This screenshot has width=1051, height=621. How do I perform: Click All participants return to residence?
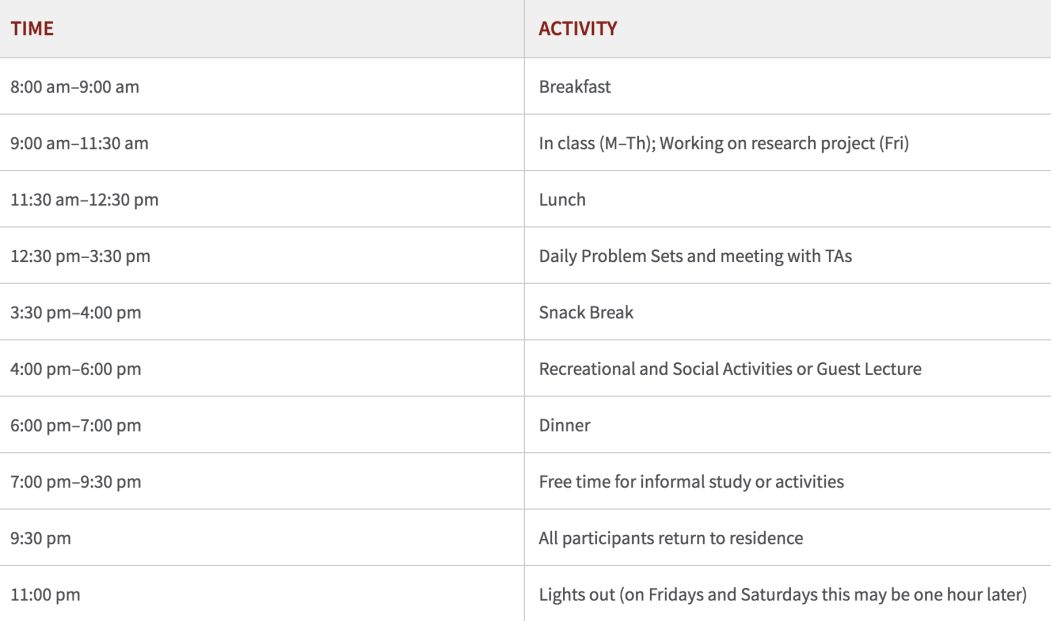[671, 539]
